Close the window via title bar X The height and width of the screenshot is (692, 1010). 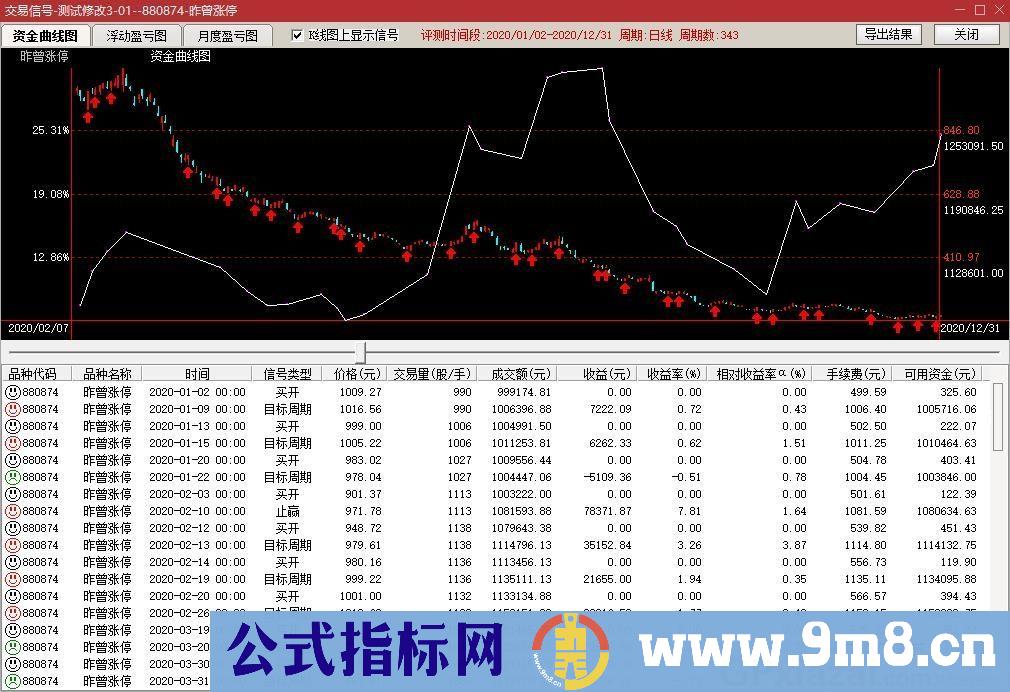pos(999,10)
